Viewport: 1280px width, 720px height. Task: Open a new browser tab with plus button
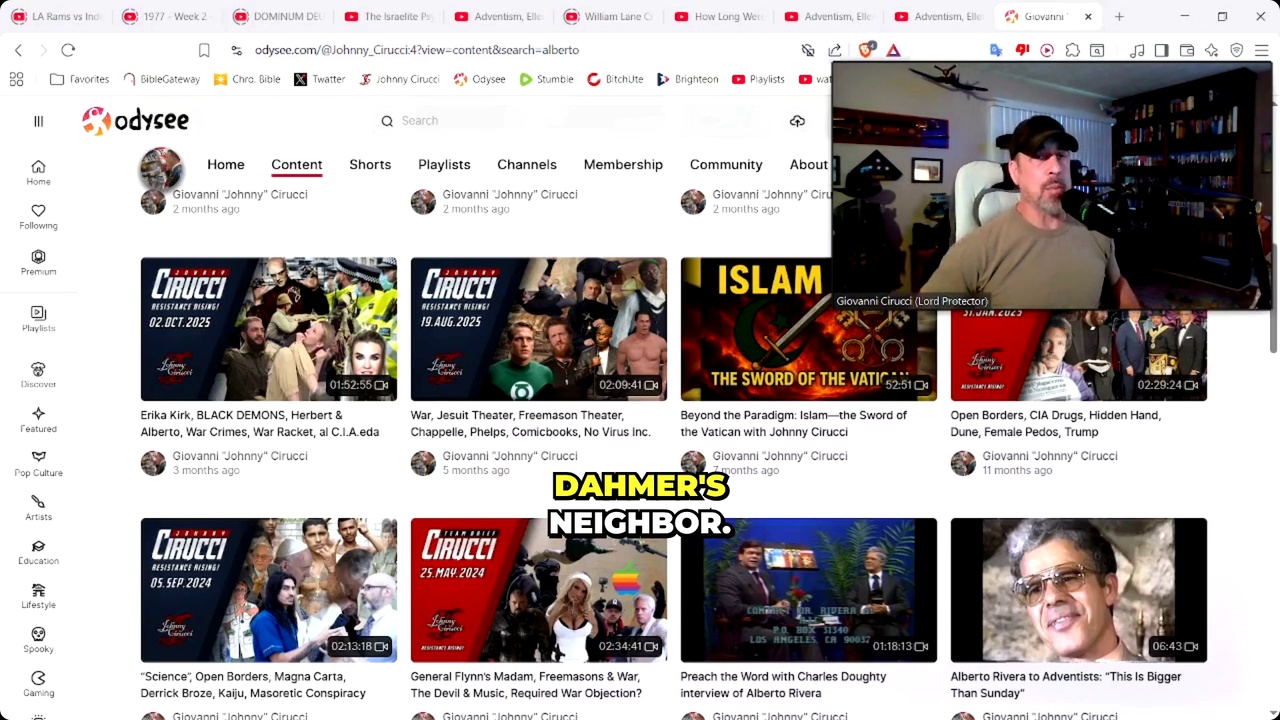tap(1119, 17)
